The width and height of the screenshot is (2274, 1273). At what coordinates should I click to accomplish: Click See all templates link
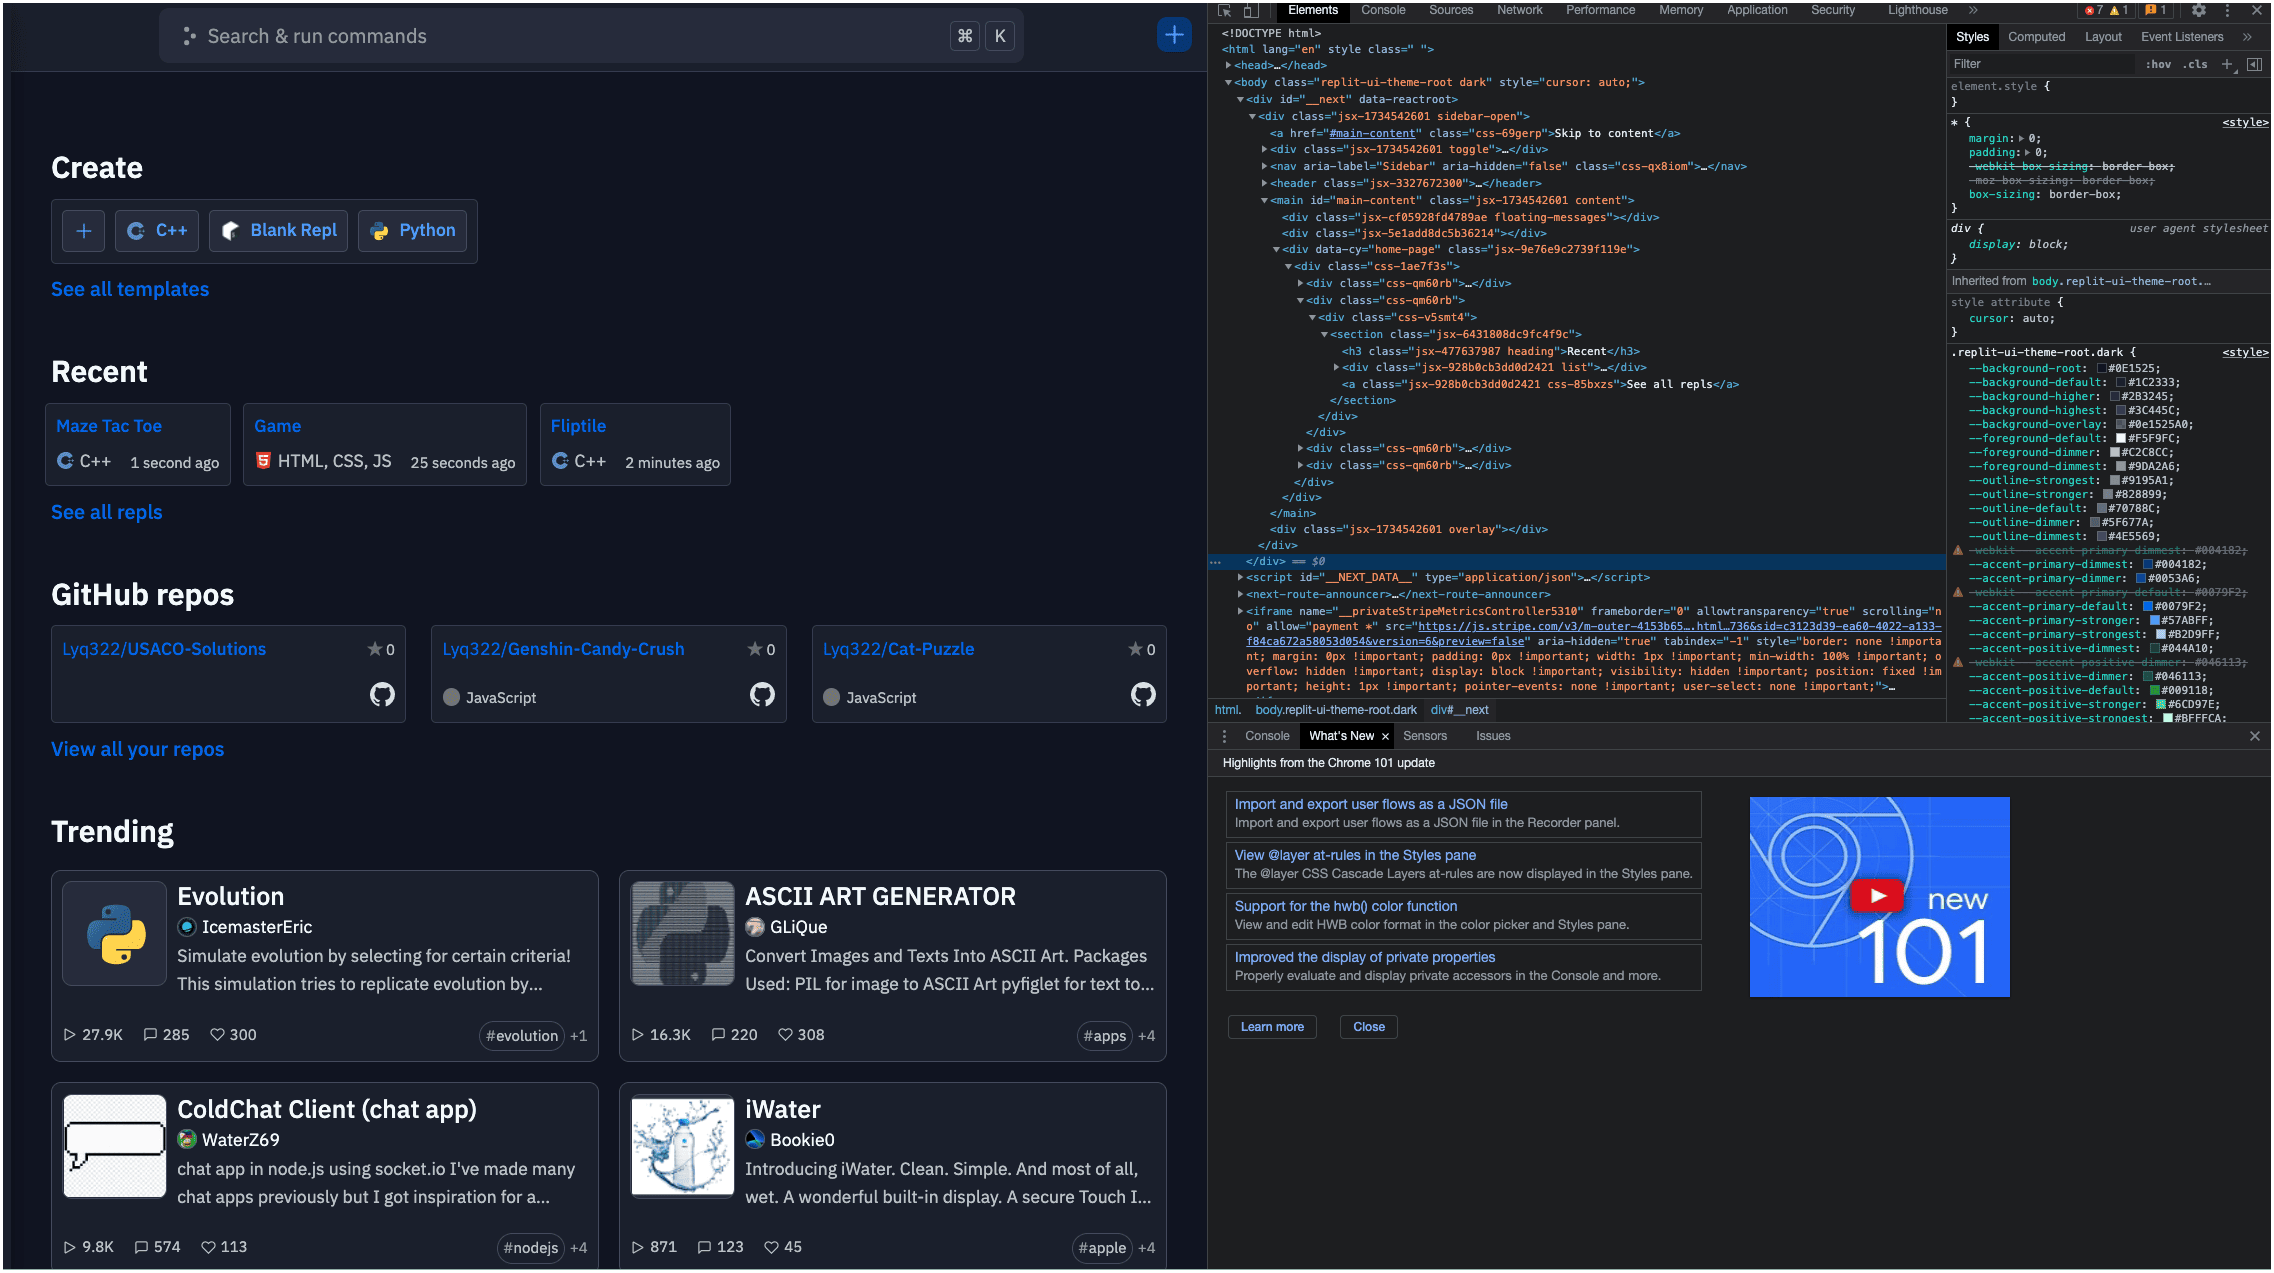(x=130, y=289)
